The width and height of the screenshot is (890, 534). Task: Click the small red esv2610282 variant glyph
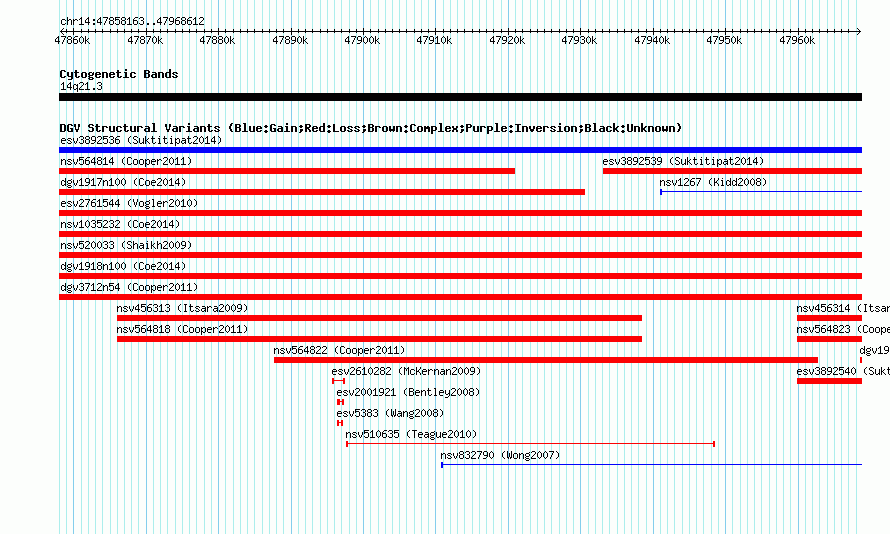coord(338,381)
